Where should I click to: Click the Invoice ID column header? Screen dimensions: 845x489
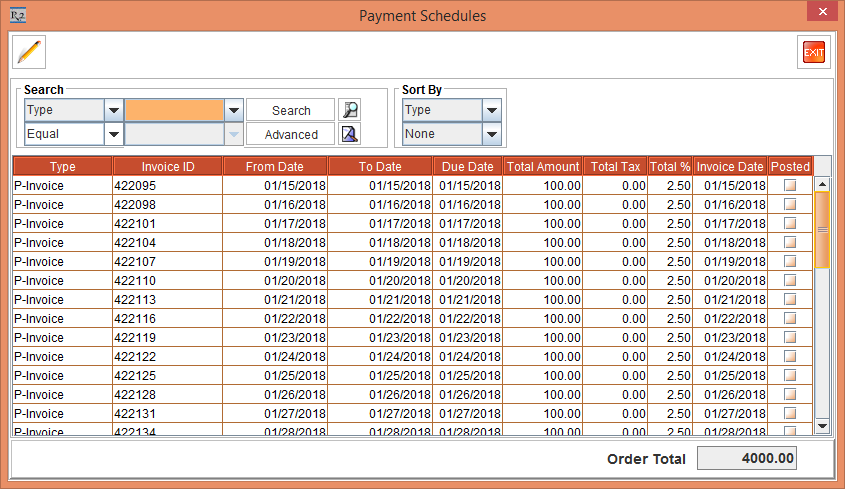pos(167,166)
